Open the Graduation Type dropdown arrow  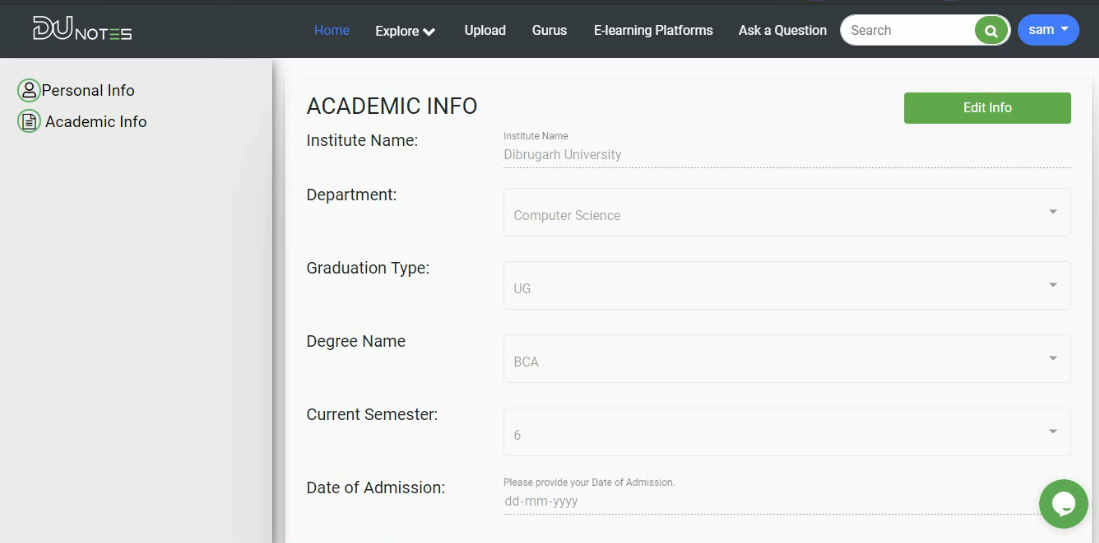point(1053,285)
